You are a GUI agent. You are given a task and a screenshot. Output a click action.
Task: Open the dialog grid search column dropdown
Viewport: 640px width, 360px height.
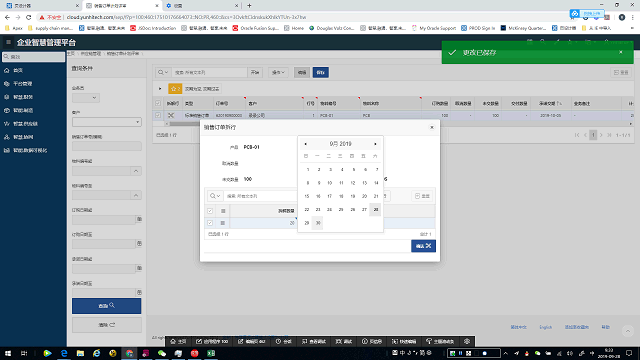[215, 196]
